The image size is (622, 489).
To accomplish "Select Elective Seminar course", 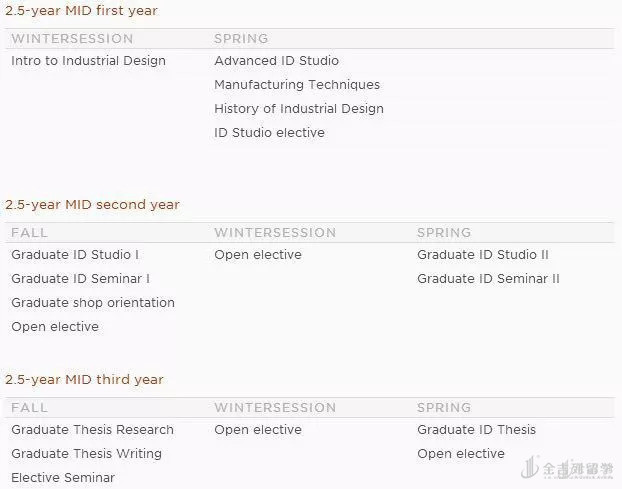I will [63, 478].
